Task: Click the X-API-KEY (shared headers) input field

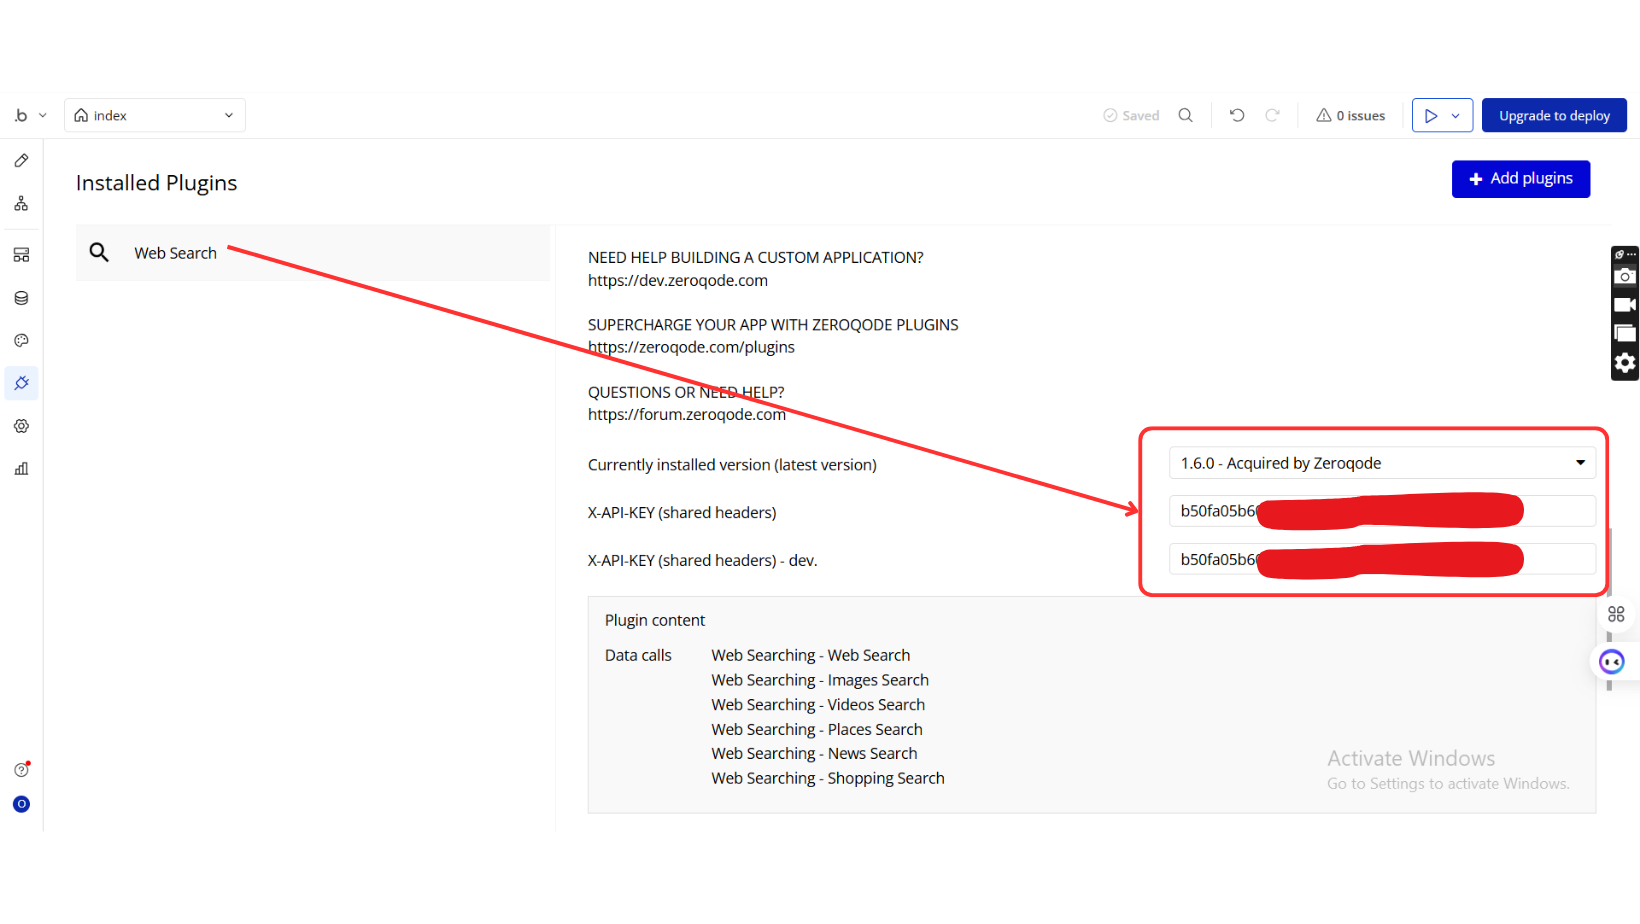Action: (1382, 511)
